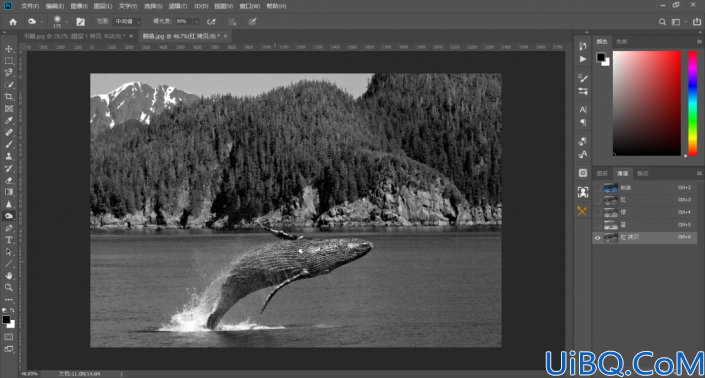Viewport: 705px width, 378px height.
Task: Swap foreground and background colors
Action: (12, 311)
